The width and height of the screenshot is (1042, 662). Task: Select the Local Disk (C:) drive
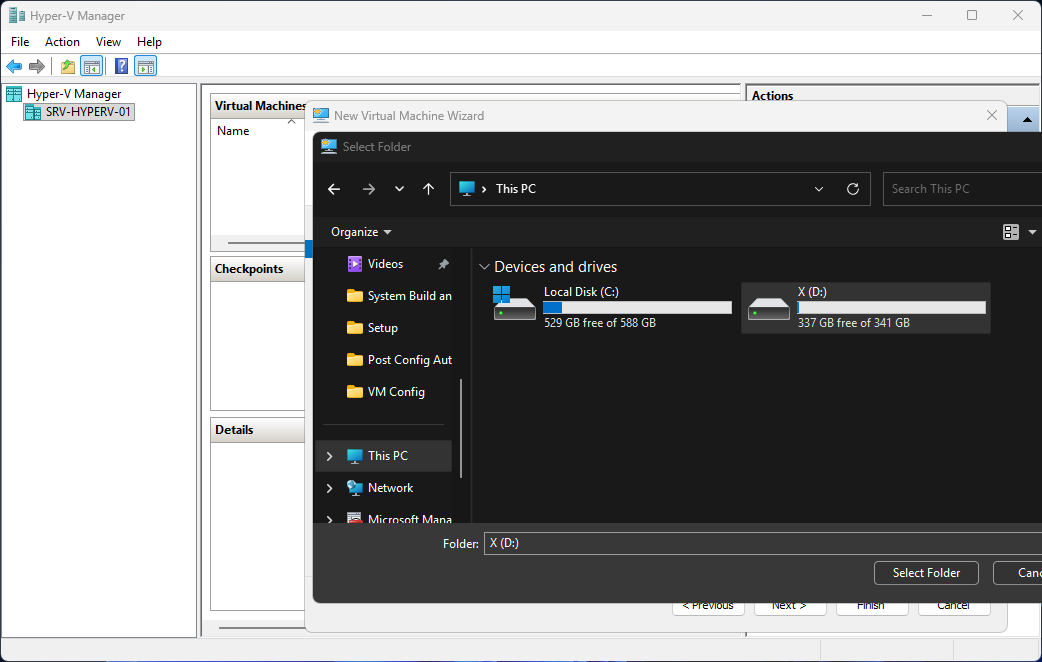612,307
